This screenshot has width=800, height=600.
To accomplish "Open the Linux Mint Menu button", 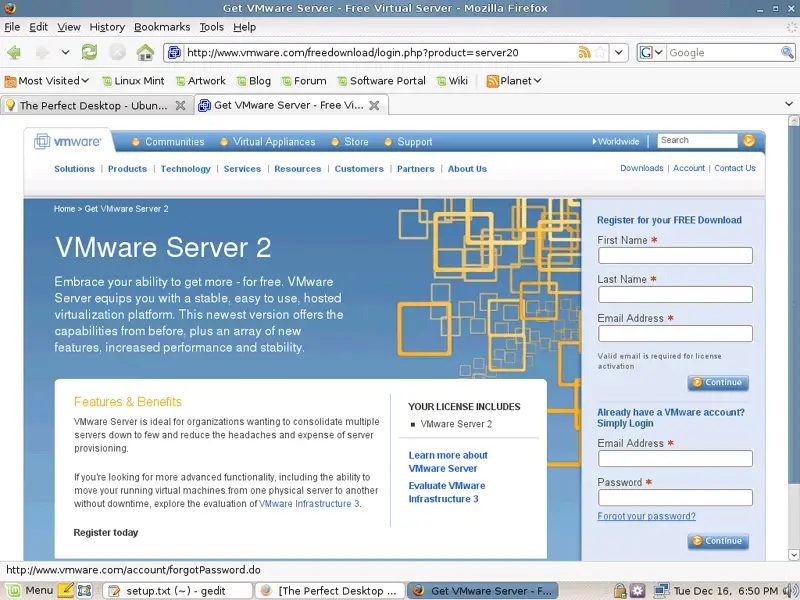I will point(30,590).
